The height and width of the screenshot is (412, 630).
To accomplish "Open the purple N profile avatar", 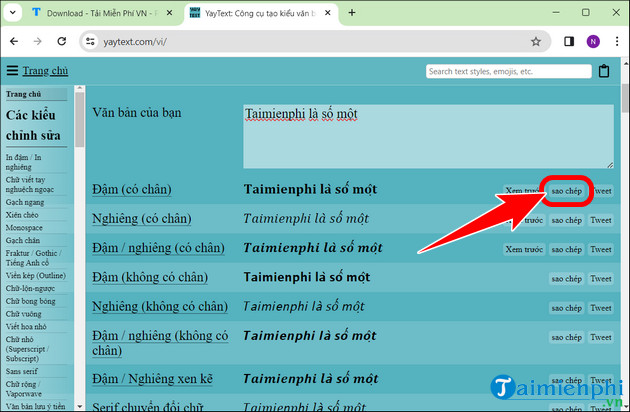I will [x=593, y=41].
